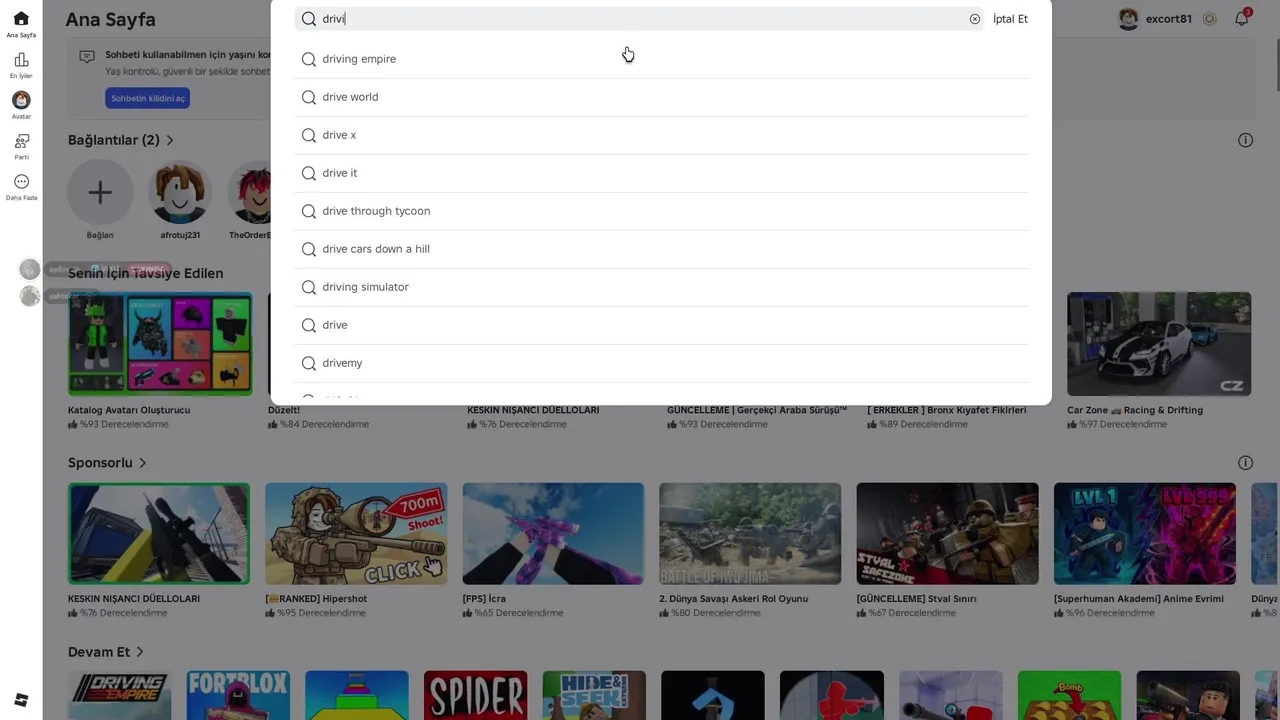The width and height of the screenshot is (1280, 720).
Task: Click the magnifier icon inside the search box
Action: [309, 19]
